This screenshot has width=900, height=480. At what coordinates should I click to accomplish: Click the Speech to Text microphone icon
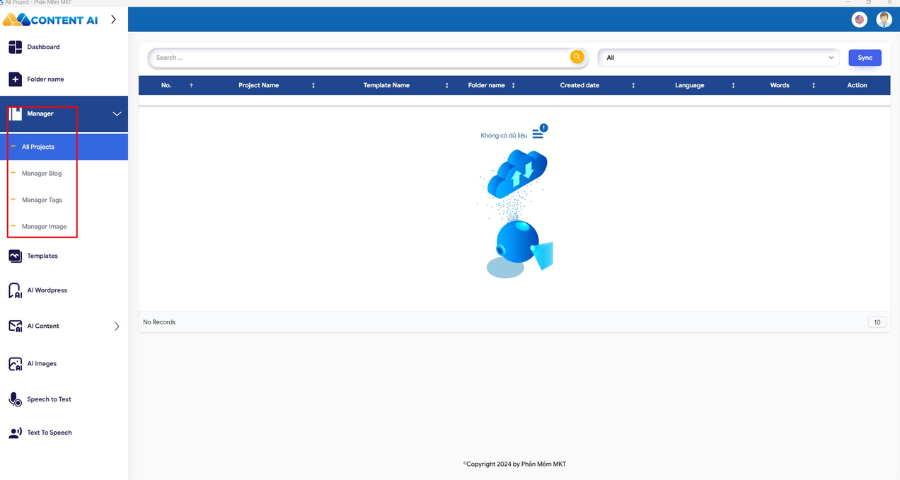15,399
